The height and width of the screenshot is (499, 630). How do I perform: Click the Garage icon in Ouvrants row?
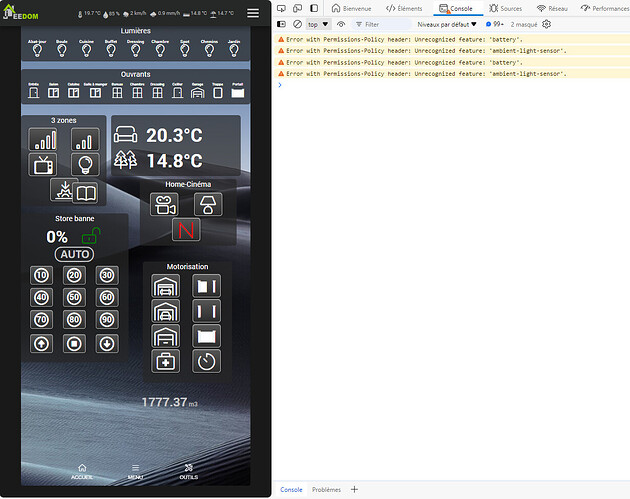pos(198,93)
